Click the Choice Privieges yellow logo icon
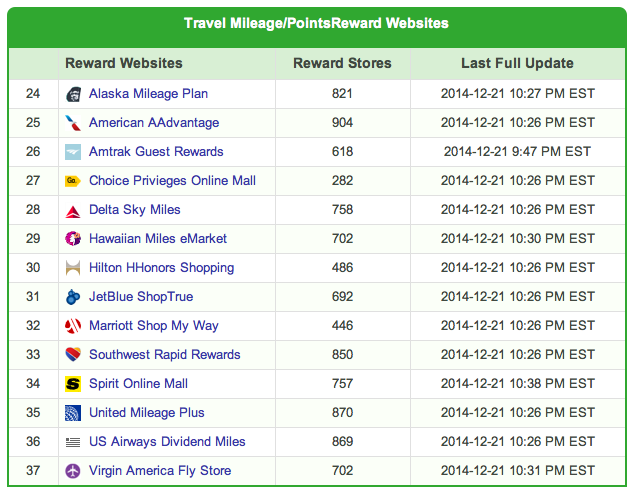This screenshot has height=499, width=635. [x=73, y=181]
